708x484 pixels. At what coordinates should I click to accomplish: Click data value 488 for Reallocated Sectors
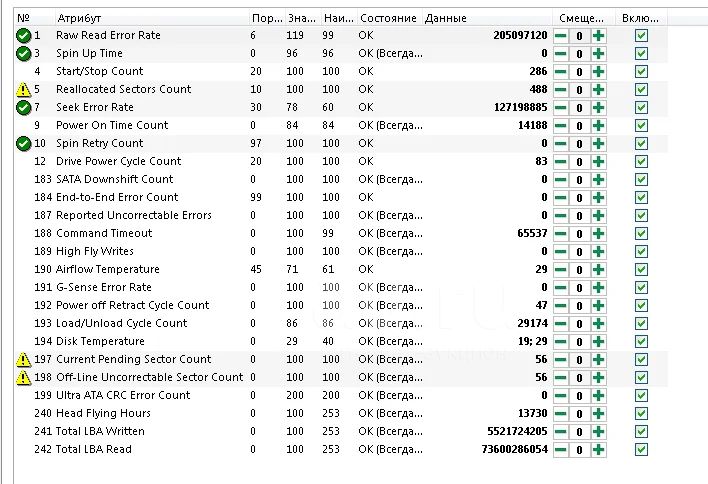coord(538,89)
